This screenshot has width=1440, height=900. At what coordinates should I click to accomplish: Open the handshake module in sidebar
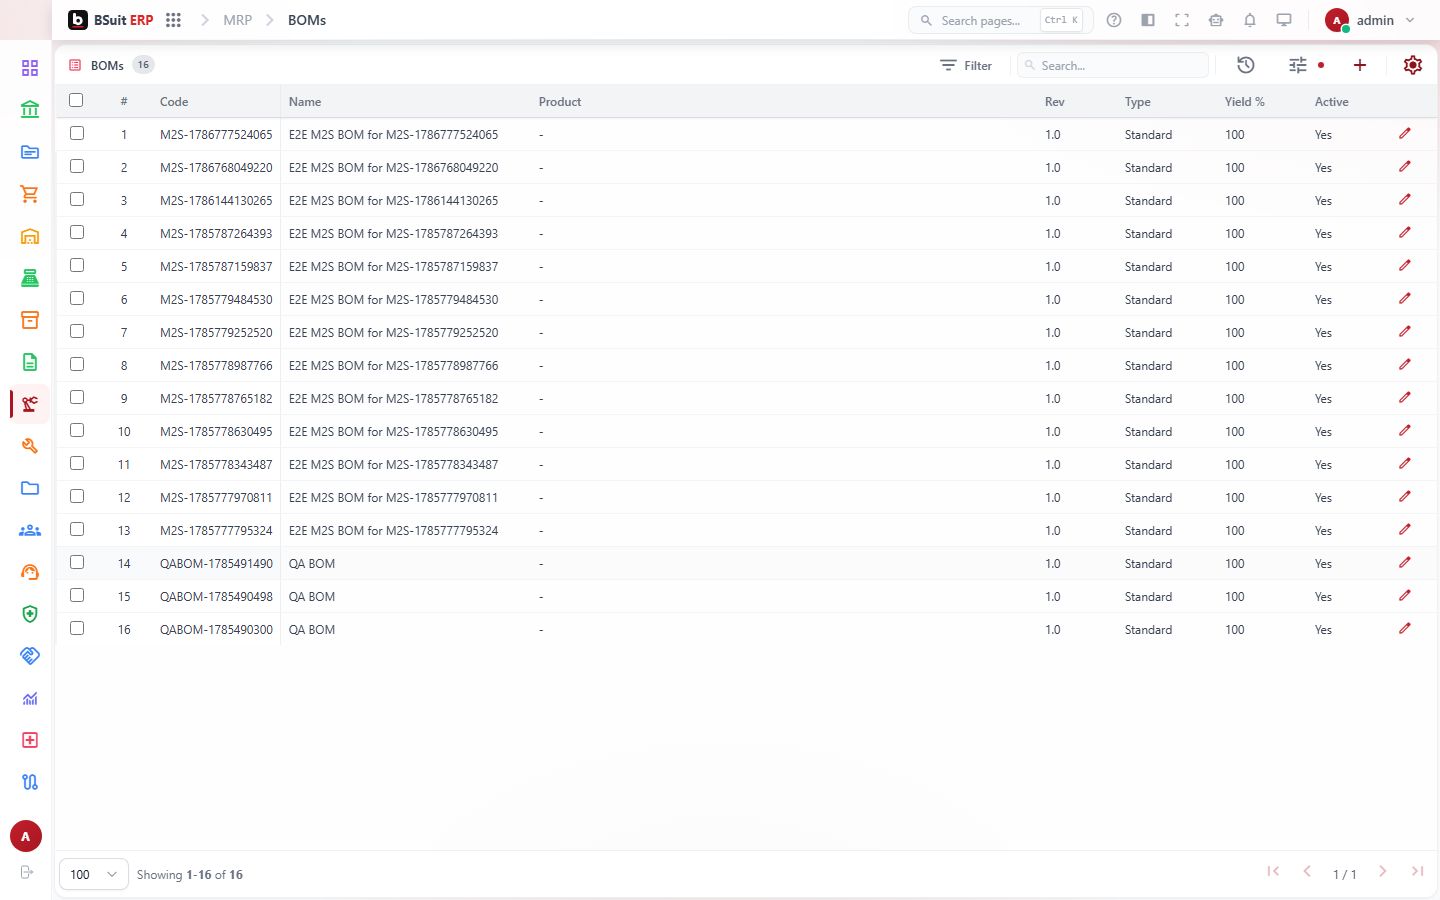coord(30,656)
